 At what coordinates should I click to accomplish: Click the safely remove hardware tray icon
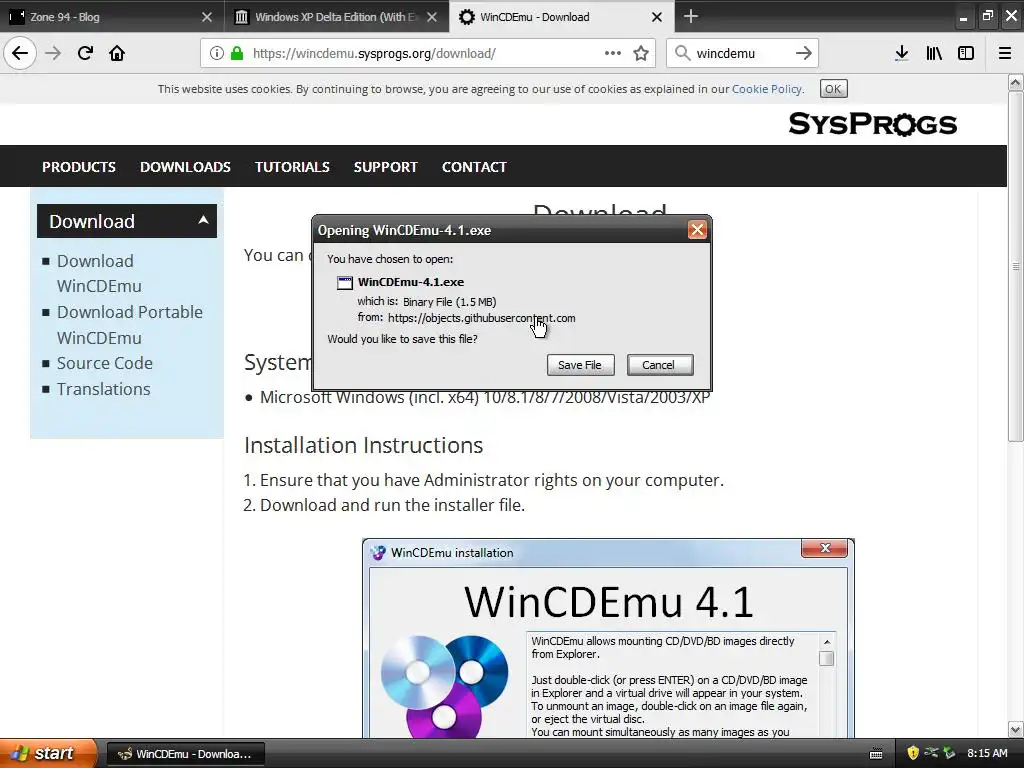pos(949,753)
